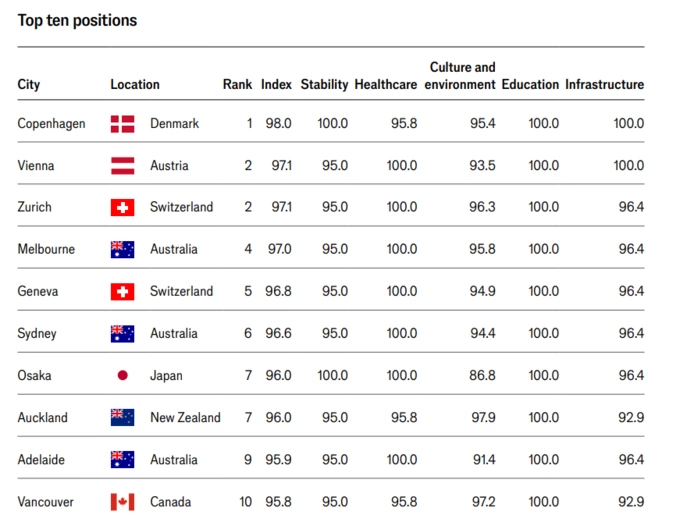Select the Copenhagen city name
Screen dimensions: 680x522
[51, 124]
